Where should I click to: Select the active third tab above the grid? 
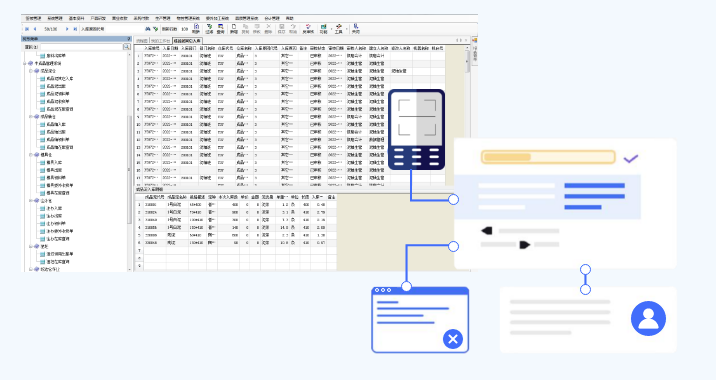pos(187,41)
